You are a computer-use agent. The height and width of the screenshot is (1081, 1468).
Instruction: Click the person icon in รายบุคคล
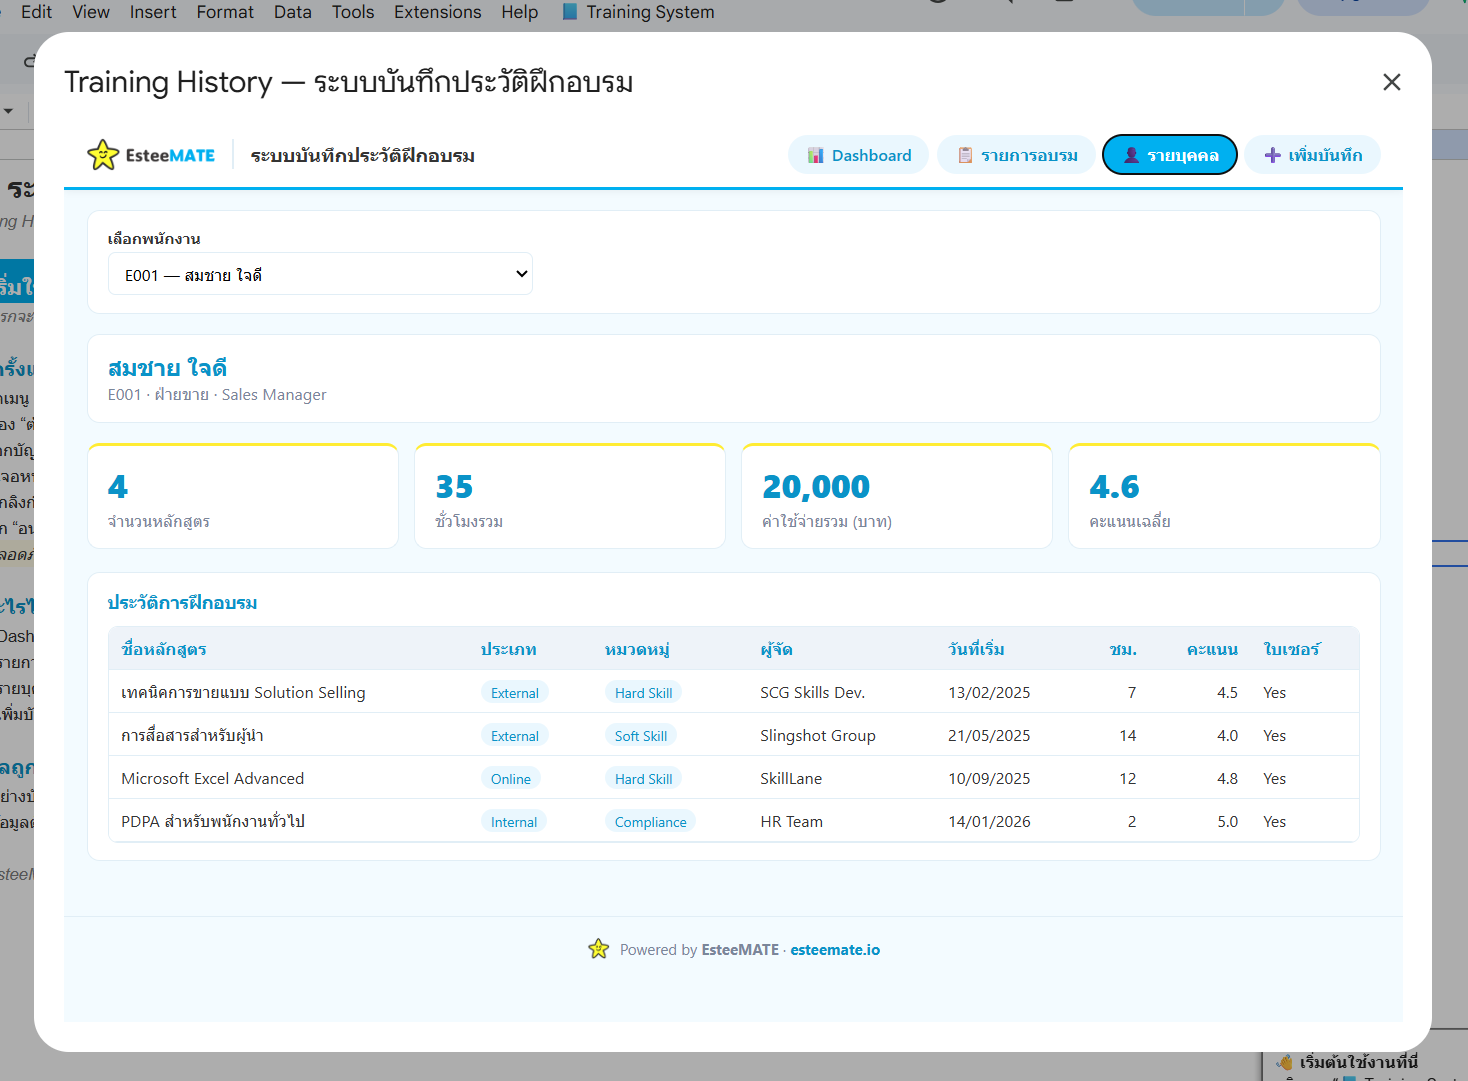tap(1131, 155)
